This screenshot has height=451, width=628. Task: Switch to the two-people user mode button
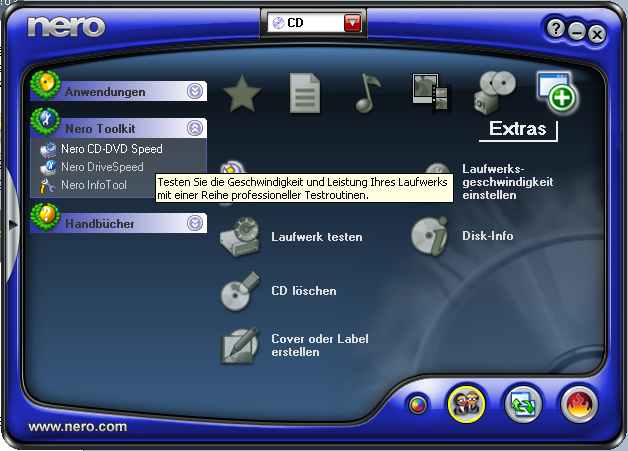(x=466, y=404)
